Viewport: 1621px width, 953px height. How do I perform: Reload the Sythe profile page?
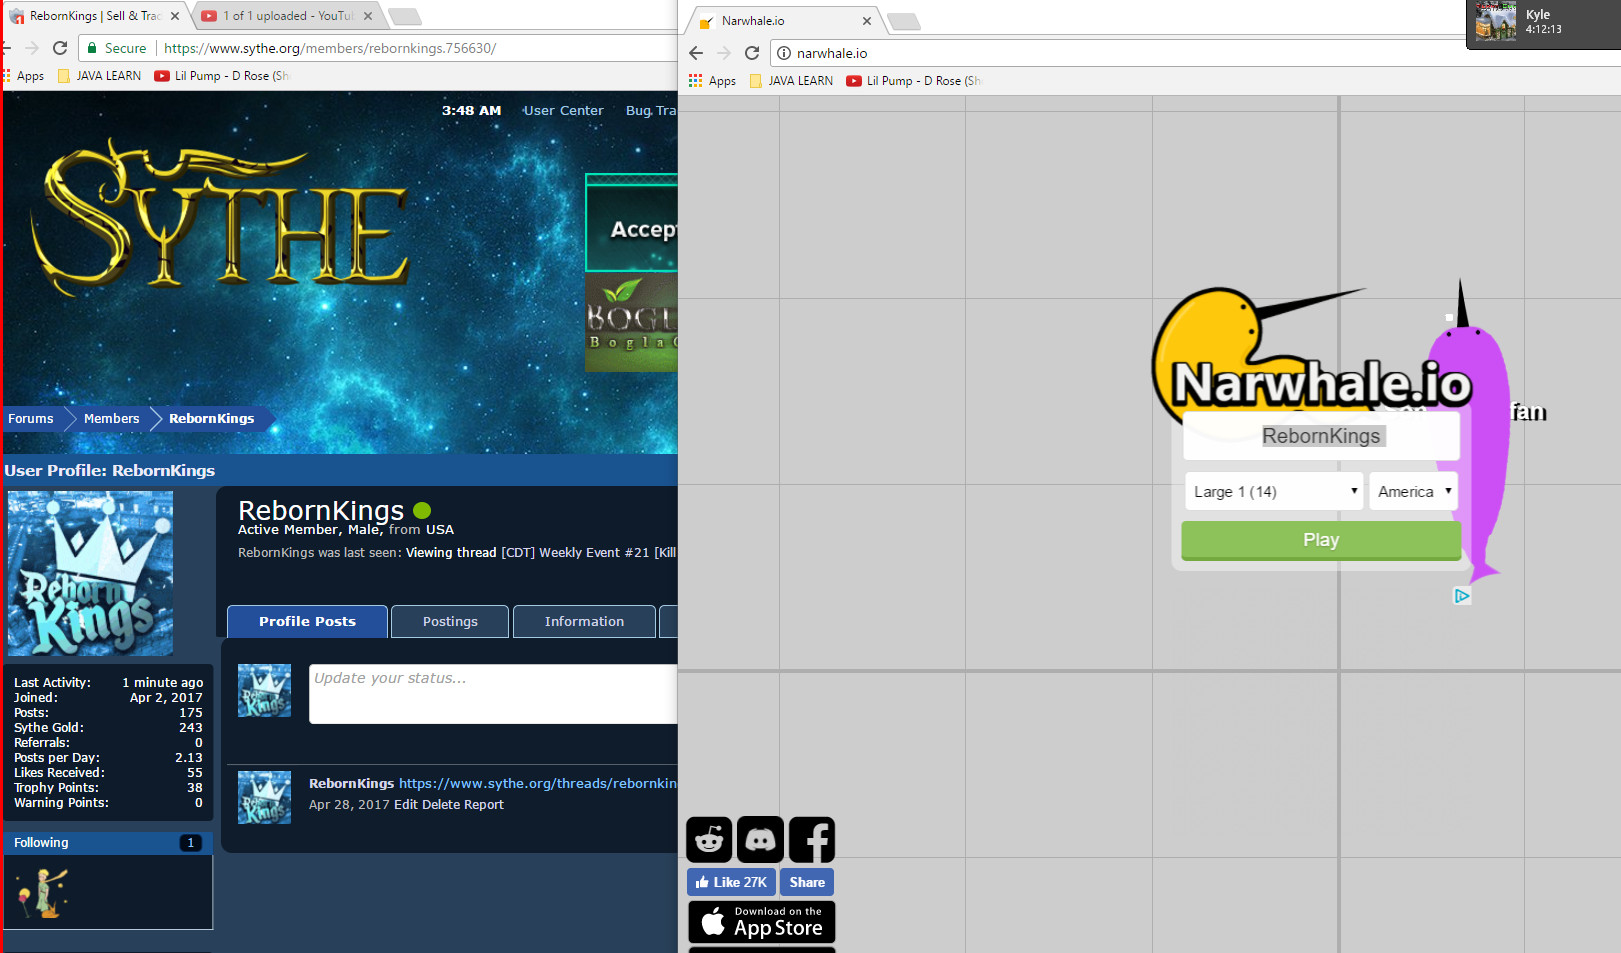coord(60,48)
